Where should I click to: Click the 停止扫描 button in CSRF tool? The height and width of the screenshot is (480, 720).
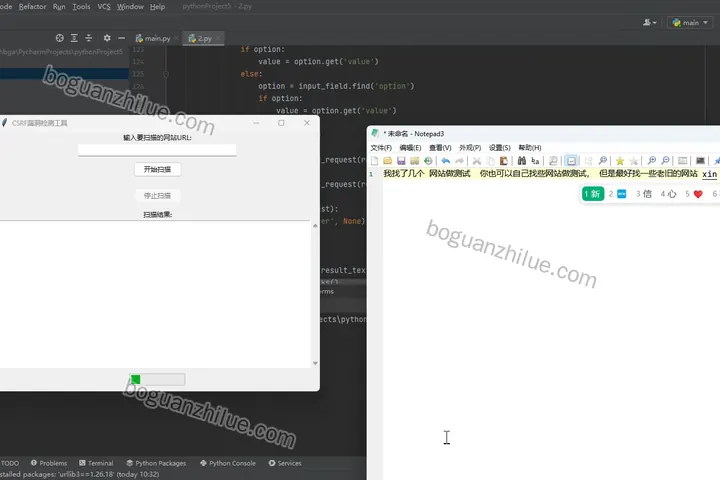click(158, 196)
